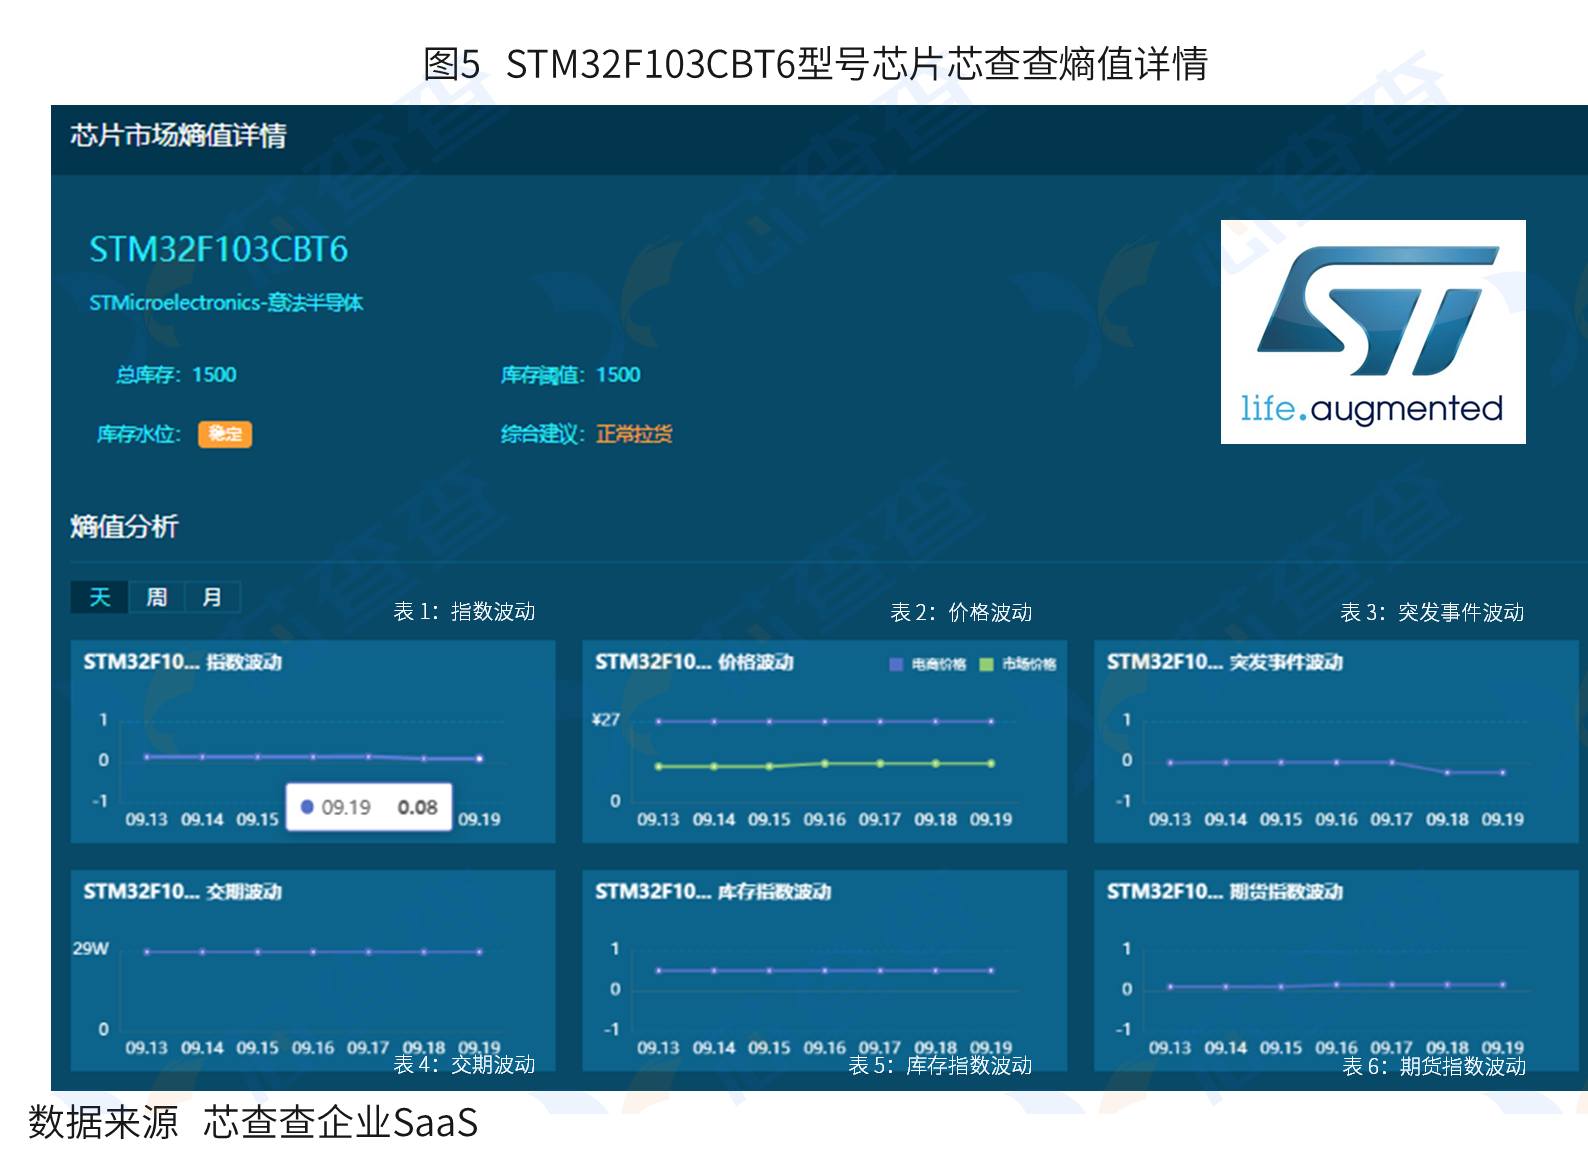Click 09.18 point in 突发事件波动 chart

(x=1447, y=772)
